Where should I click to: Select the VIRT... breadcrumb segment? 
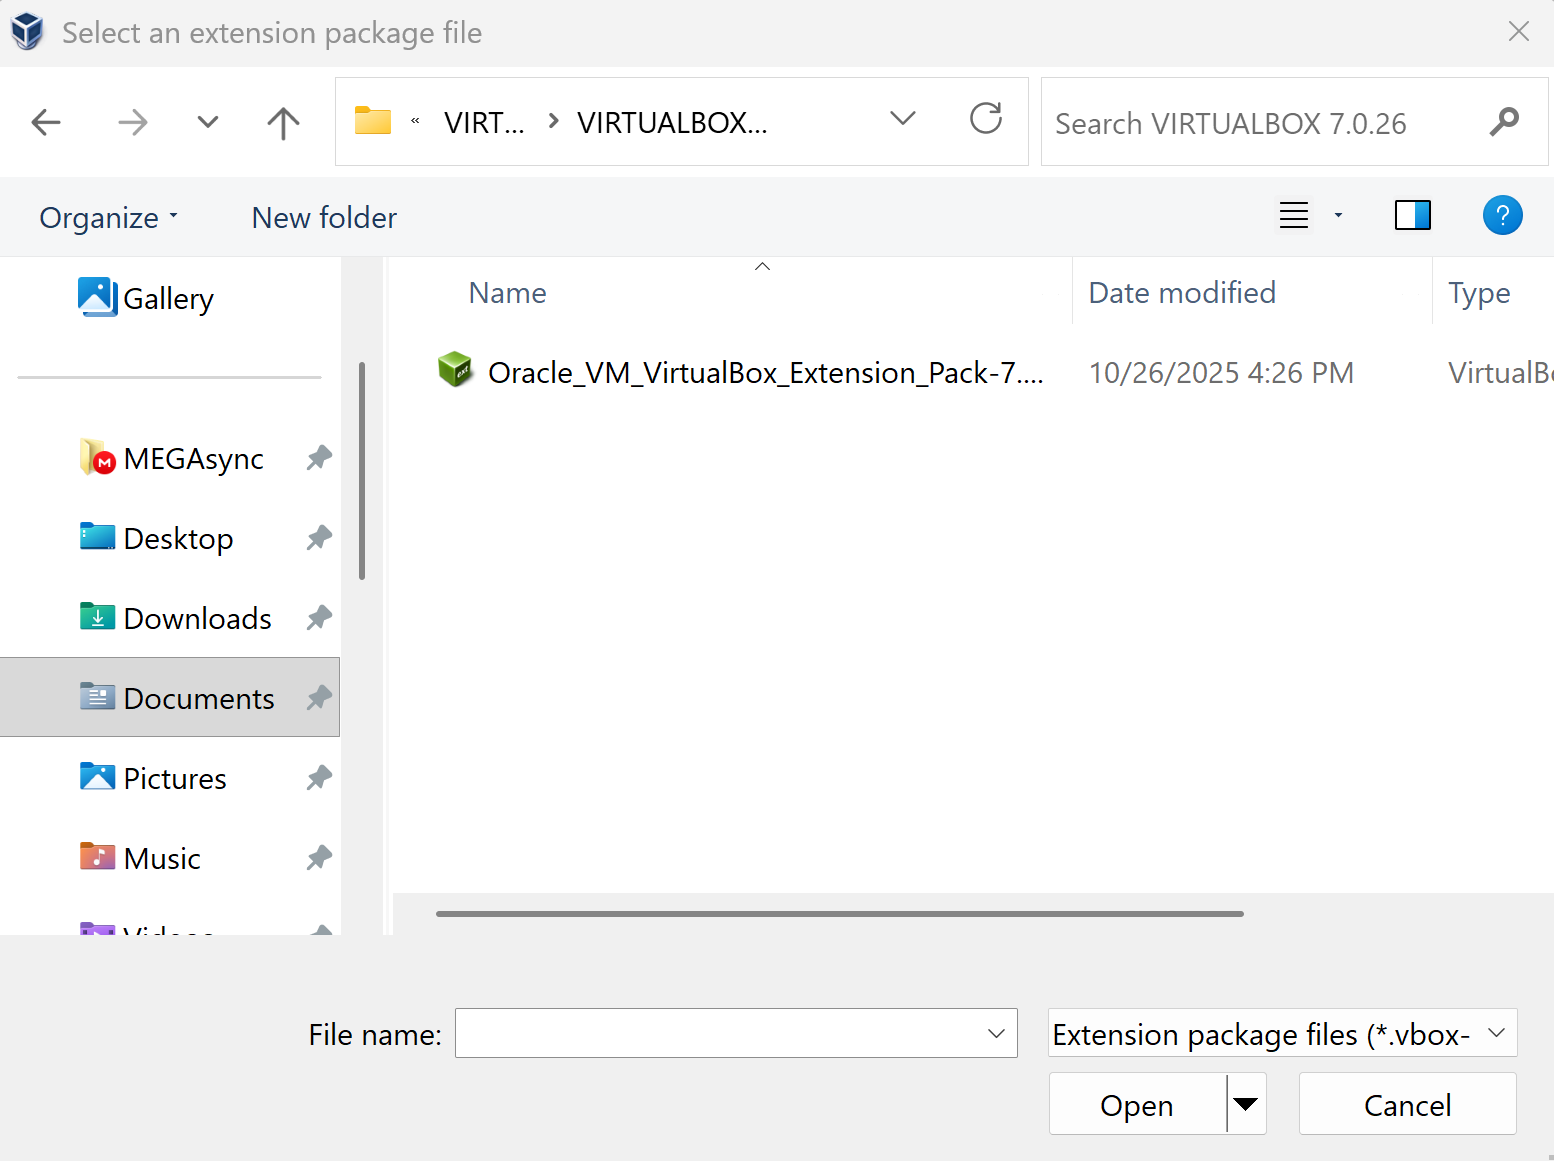click(484, 123)
